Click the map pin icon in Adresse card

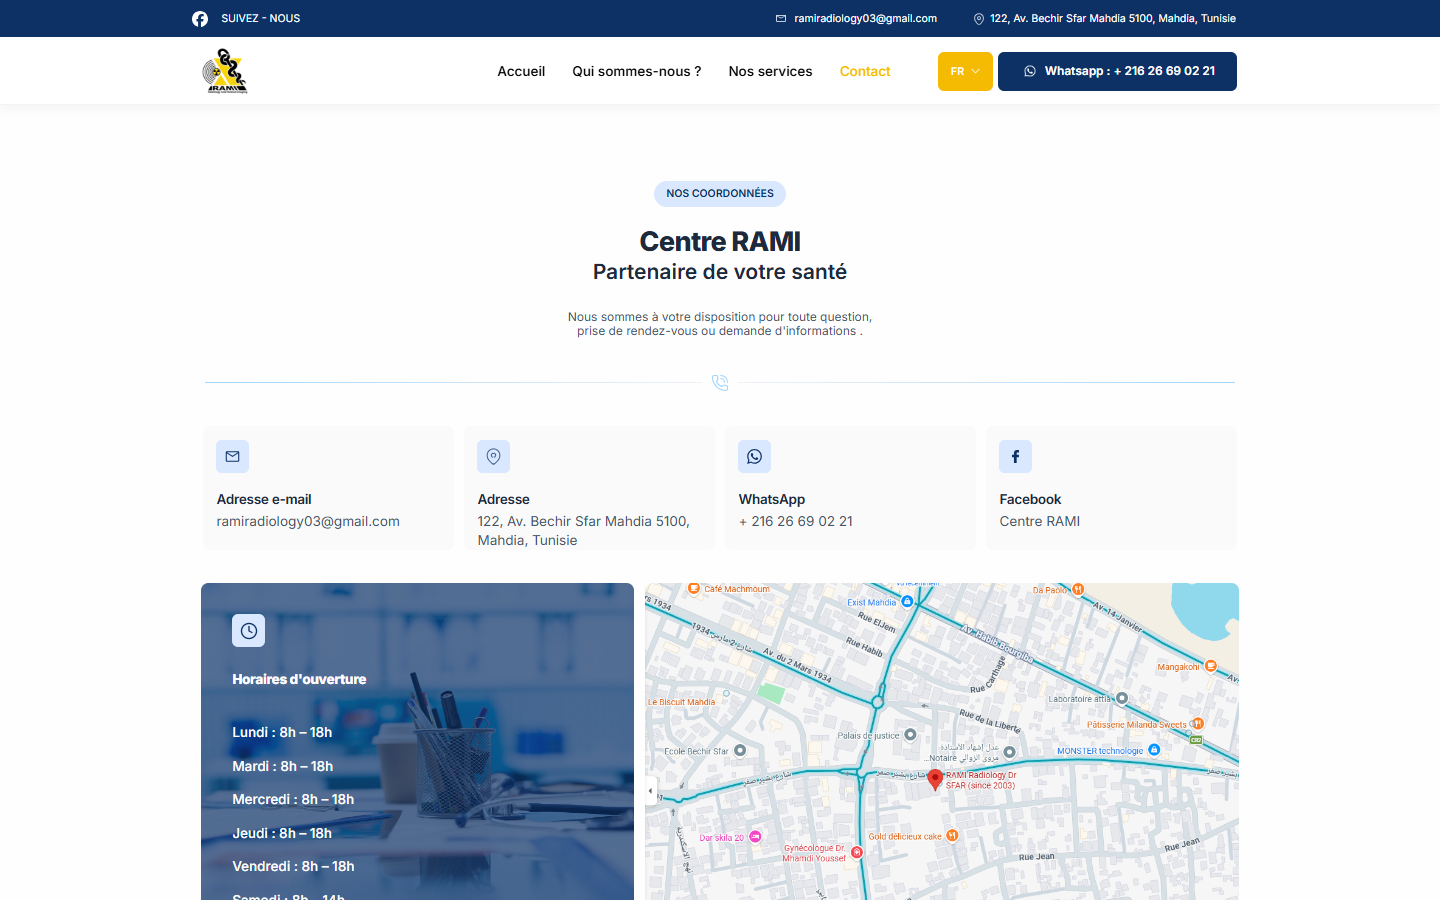[x=493, y=456]
